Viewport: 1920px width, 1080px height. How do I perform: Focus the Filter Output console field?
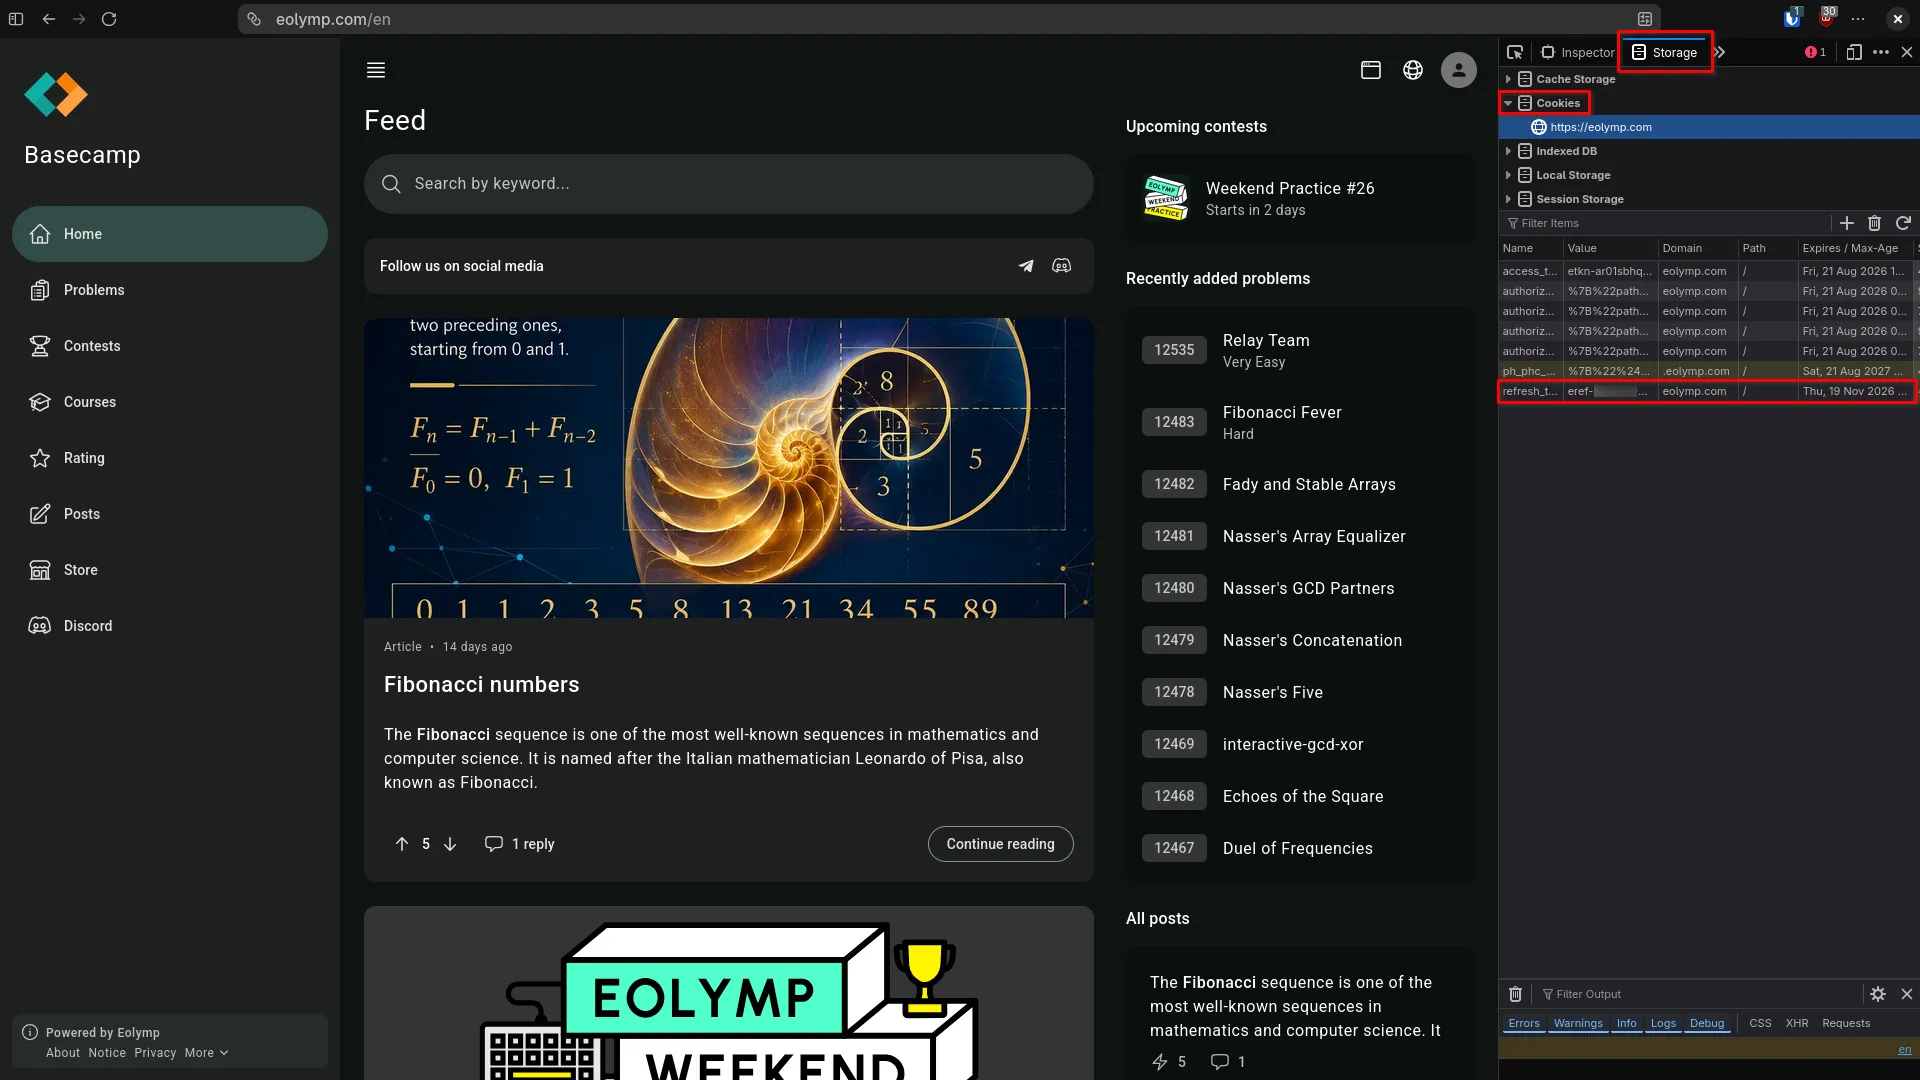tap(1699, 994)
